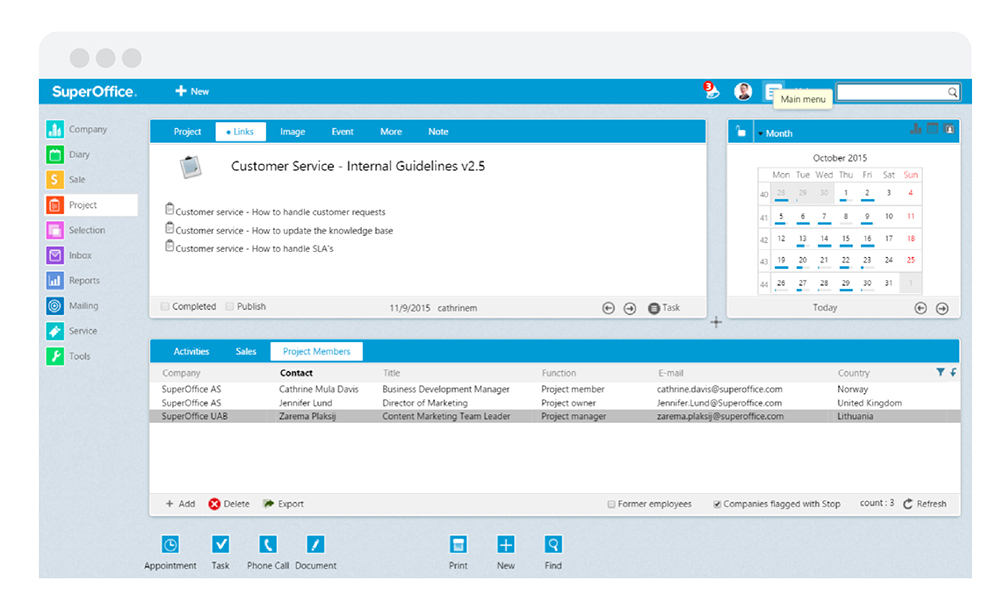Expand the Month view dropdown
Viewport: 1000px width, 600px height.
point(774,133)
